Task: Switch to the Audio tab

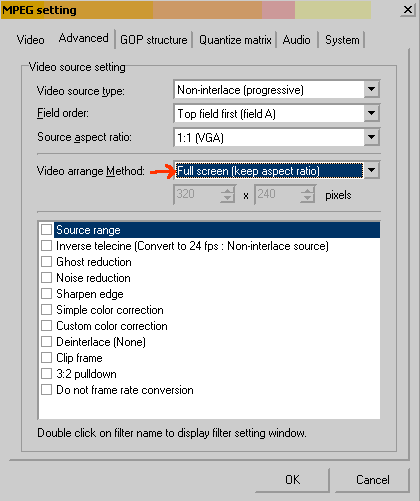Action: [296, 40]
